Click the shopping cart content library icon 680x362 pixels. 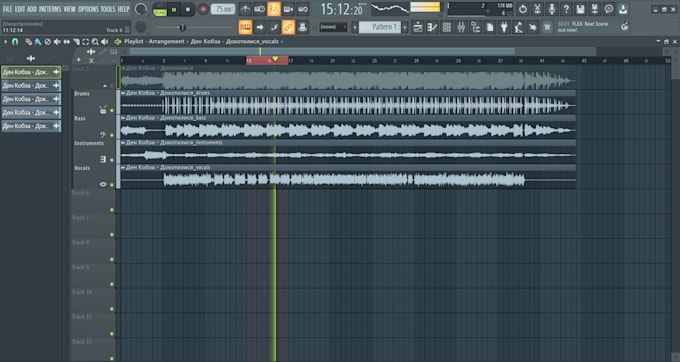point(547,27)
